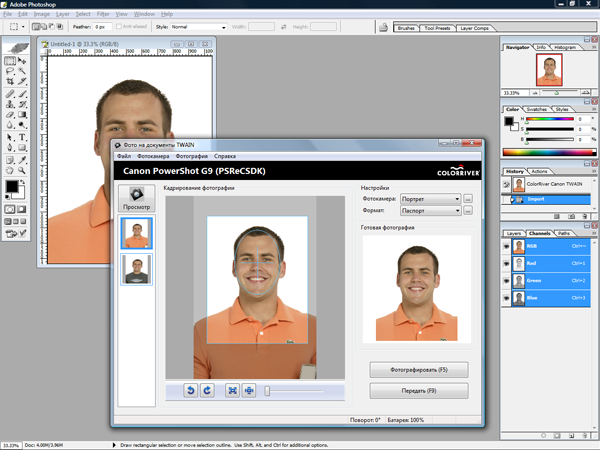Click the hue H slider in Color panel
The width and height of the screenshot is (600, 450).
[x=550, y=119]
